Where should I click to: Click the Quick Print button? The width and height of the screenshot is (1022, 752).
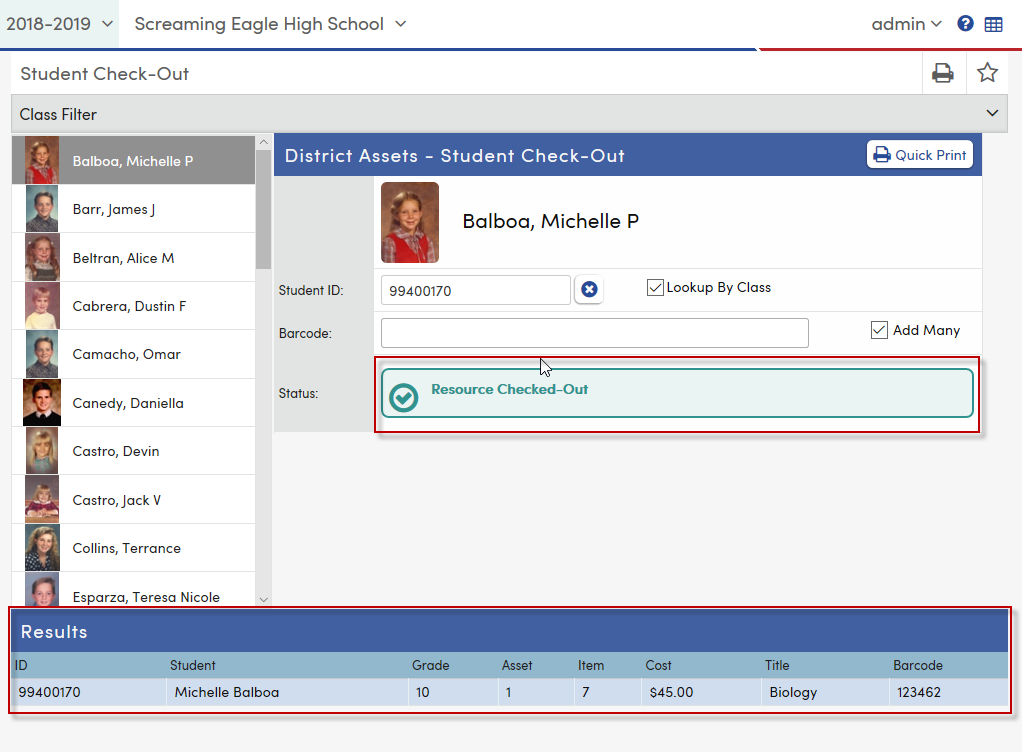[919, 154]
